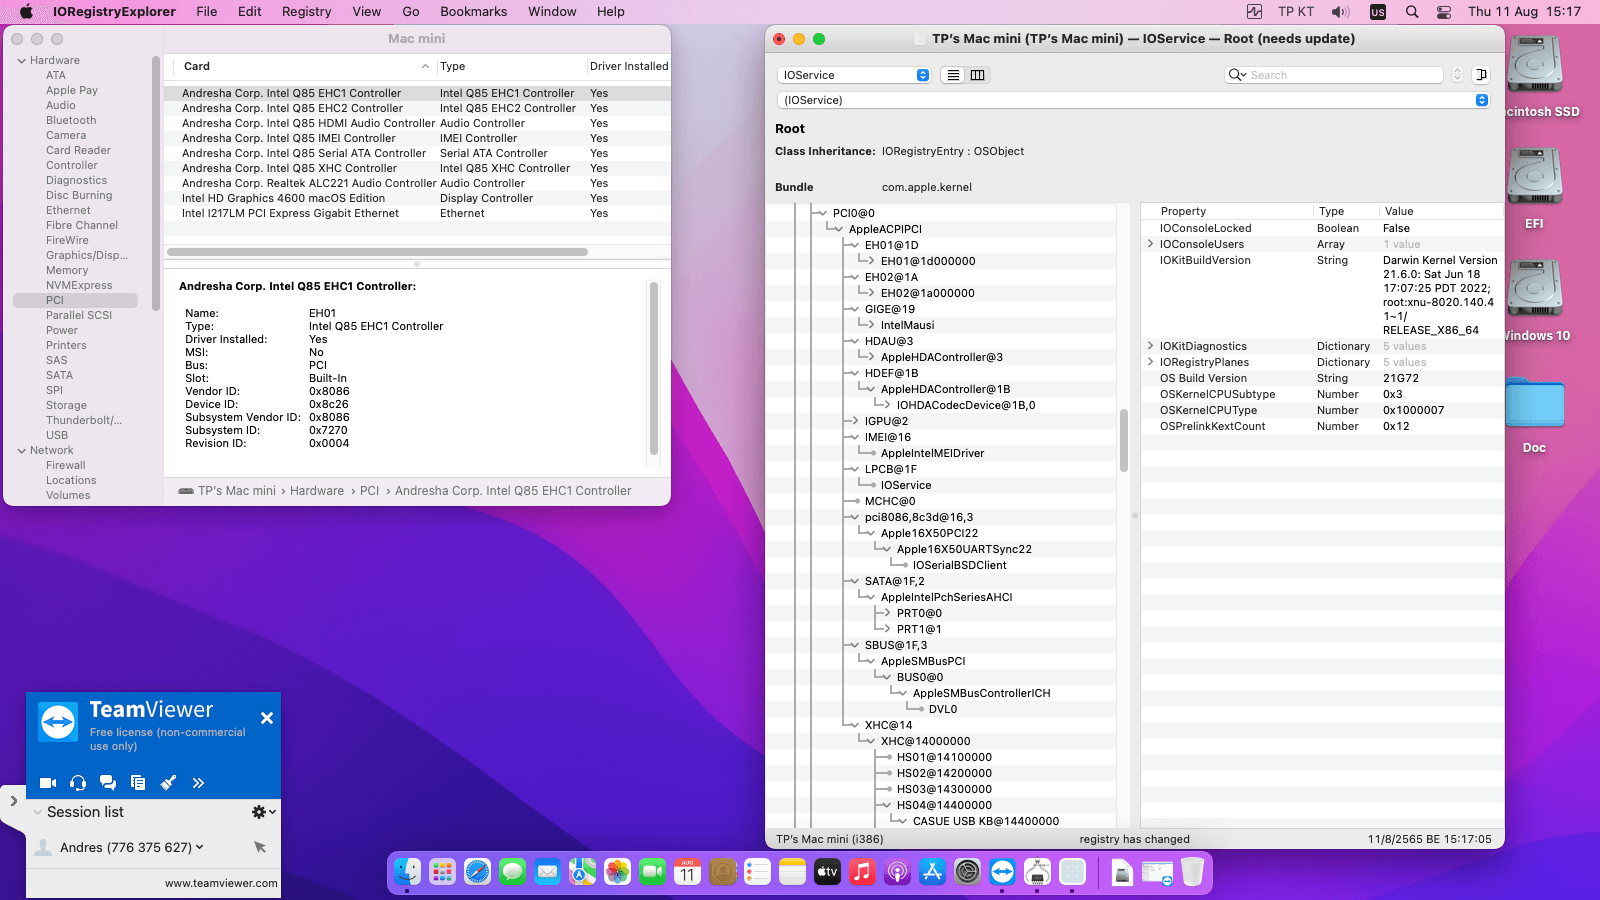Expand the IOKitDiagnostics property row
The height and width of the screenshot is (900, 1600).
[x=1150, y=346]
